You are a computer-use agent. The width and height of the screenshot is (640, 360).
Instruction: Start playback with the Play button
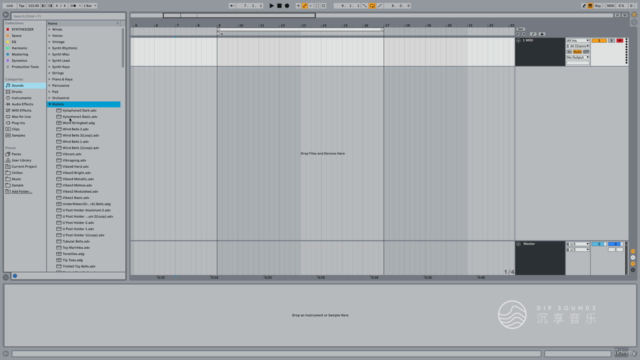271,6
